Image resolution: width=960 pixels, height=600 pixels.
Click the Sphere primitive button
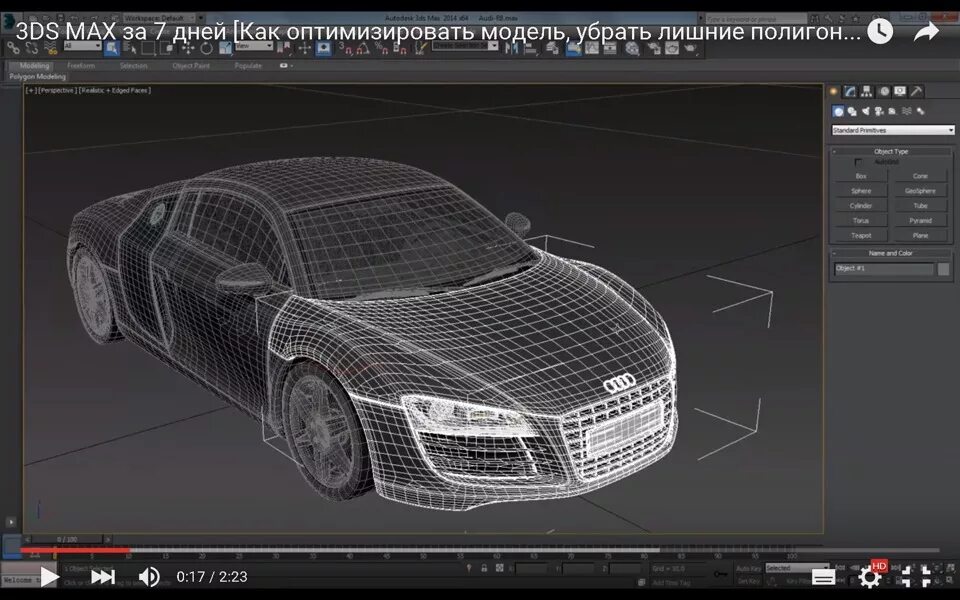pyautogui.click(x=861, y=191)
